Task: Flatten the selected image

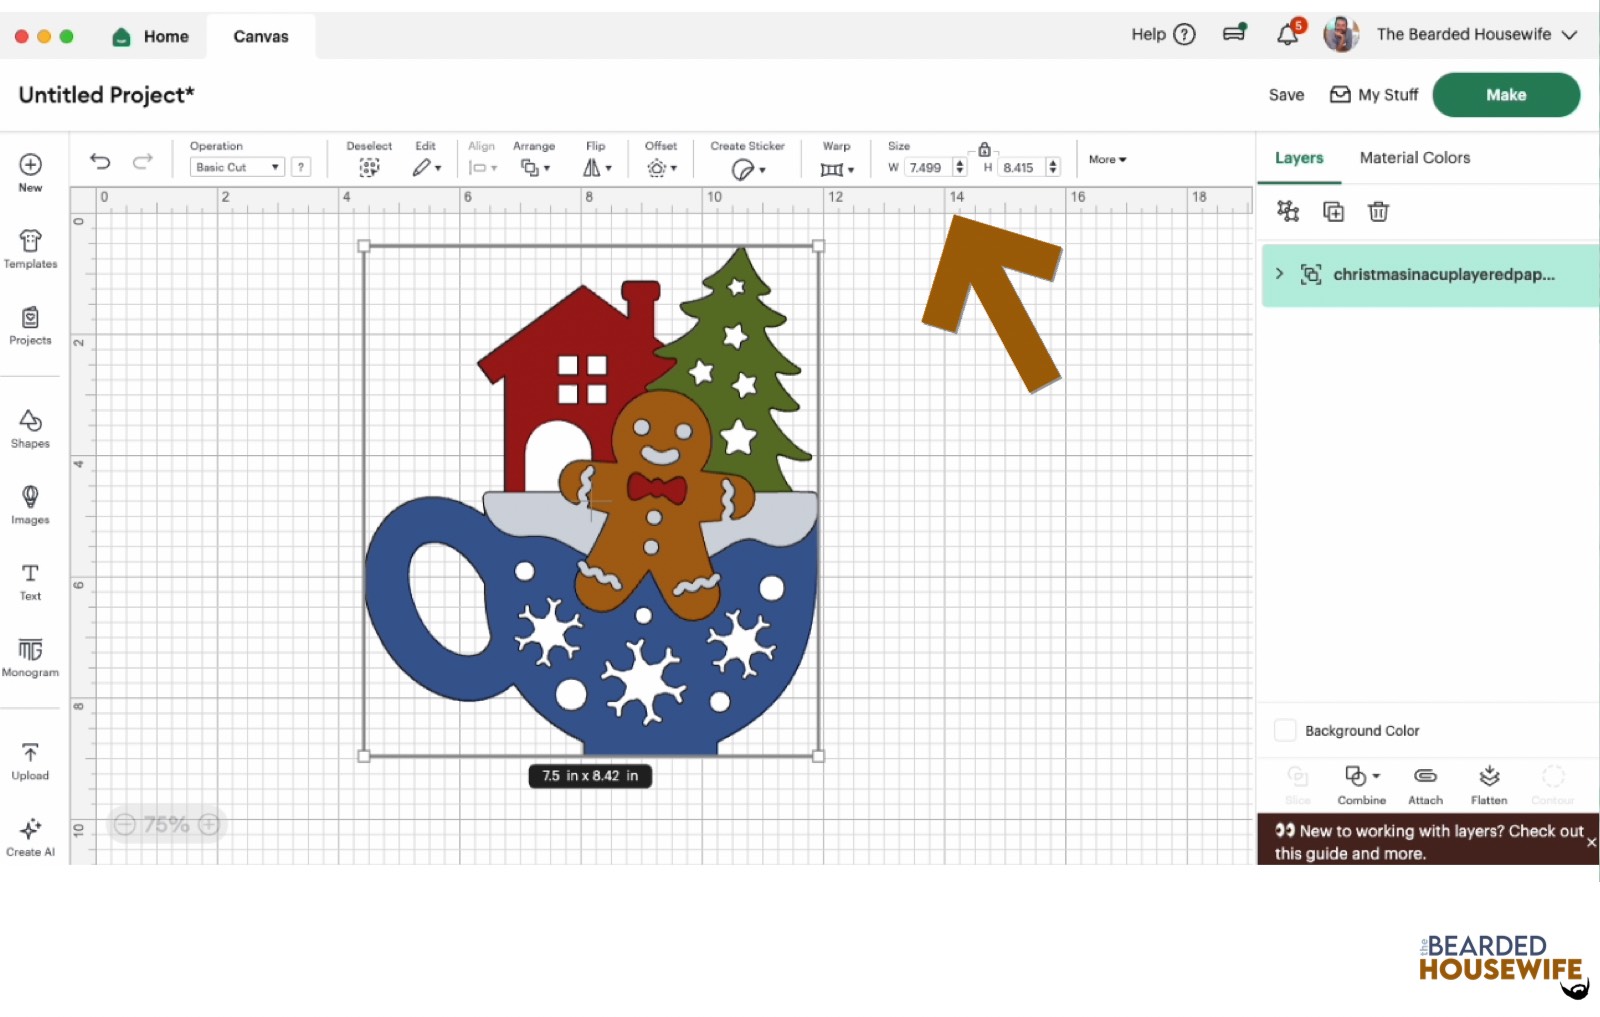Action: pyautogui.click(x=1489, y=783)
